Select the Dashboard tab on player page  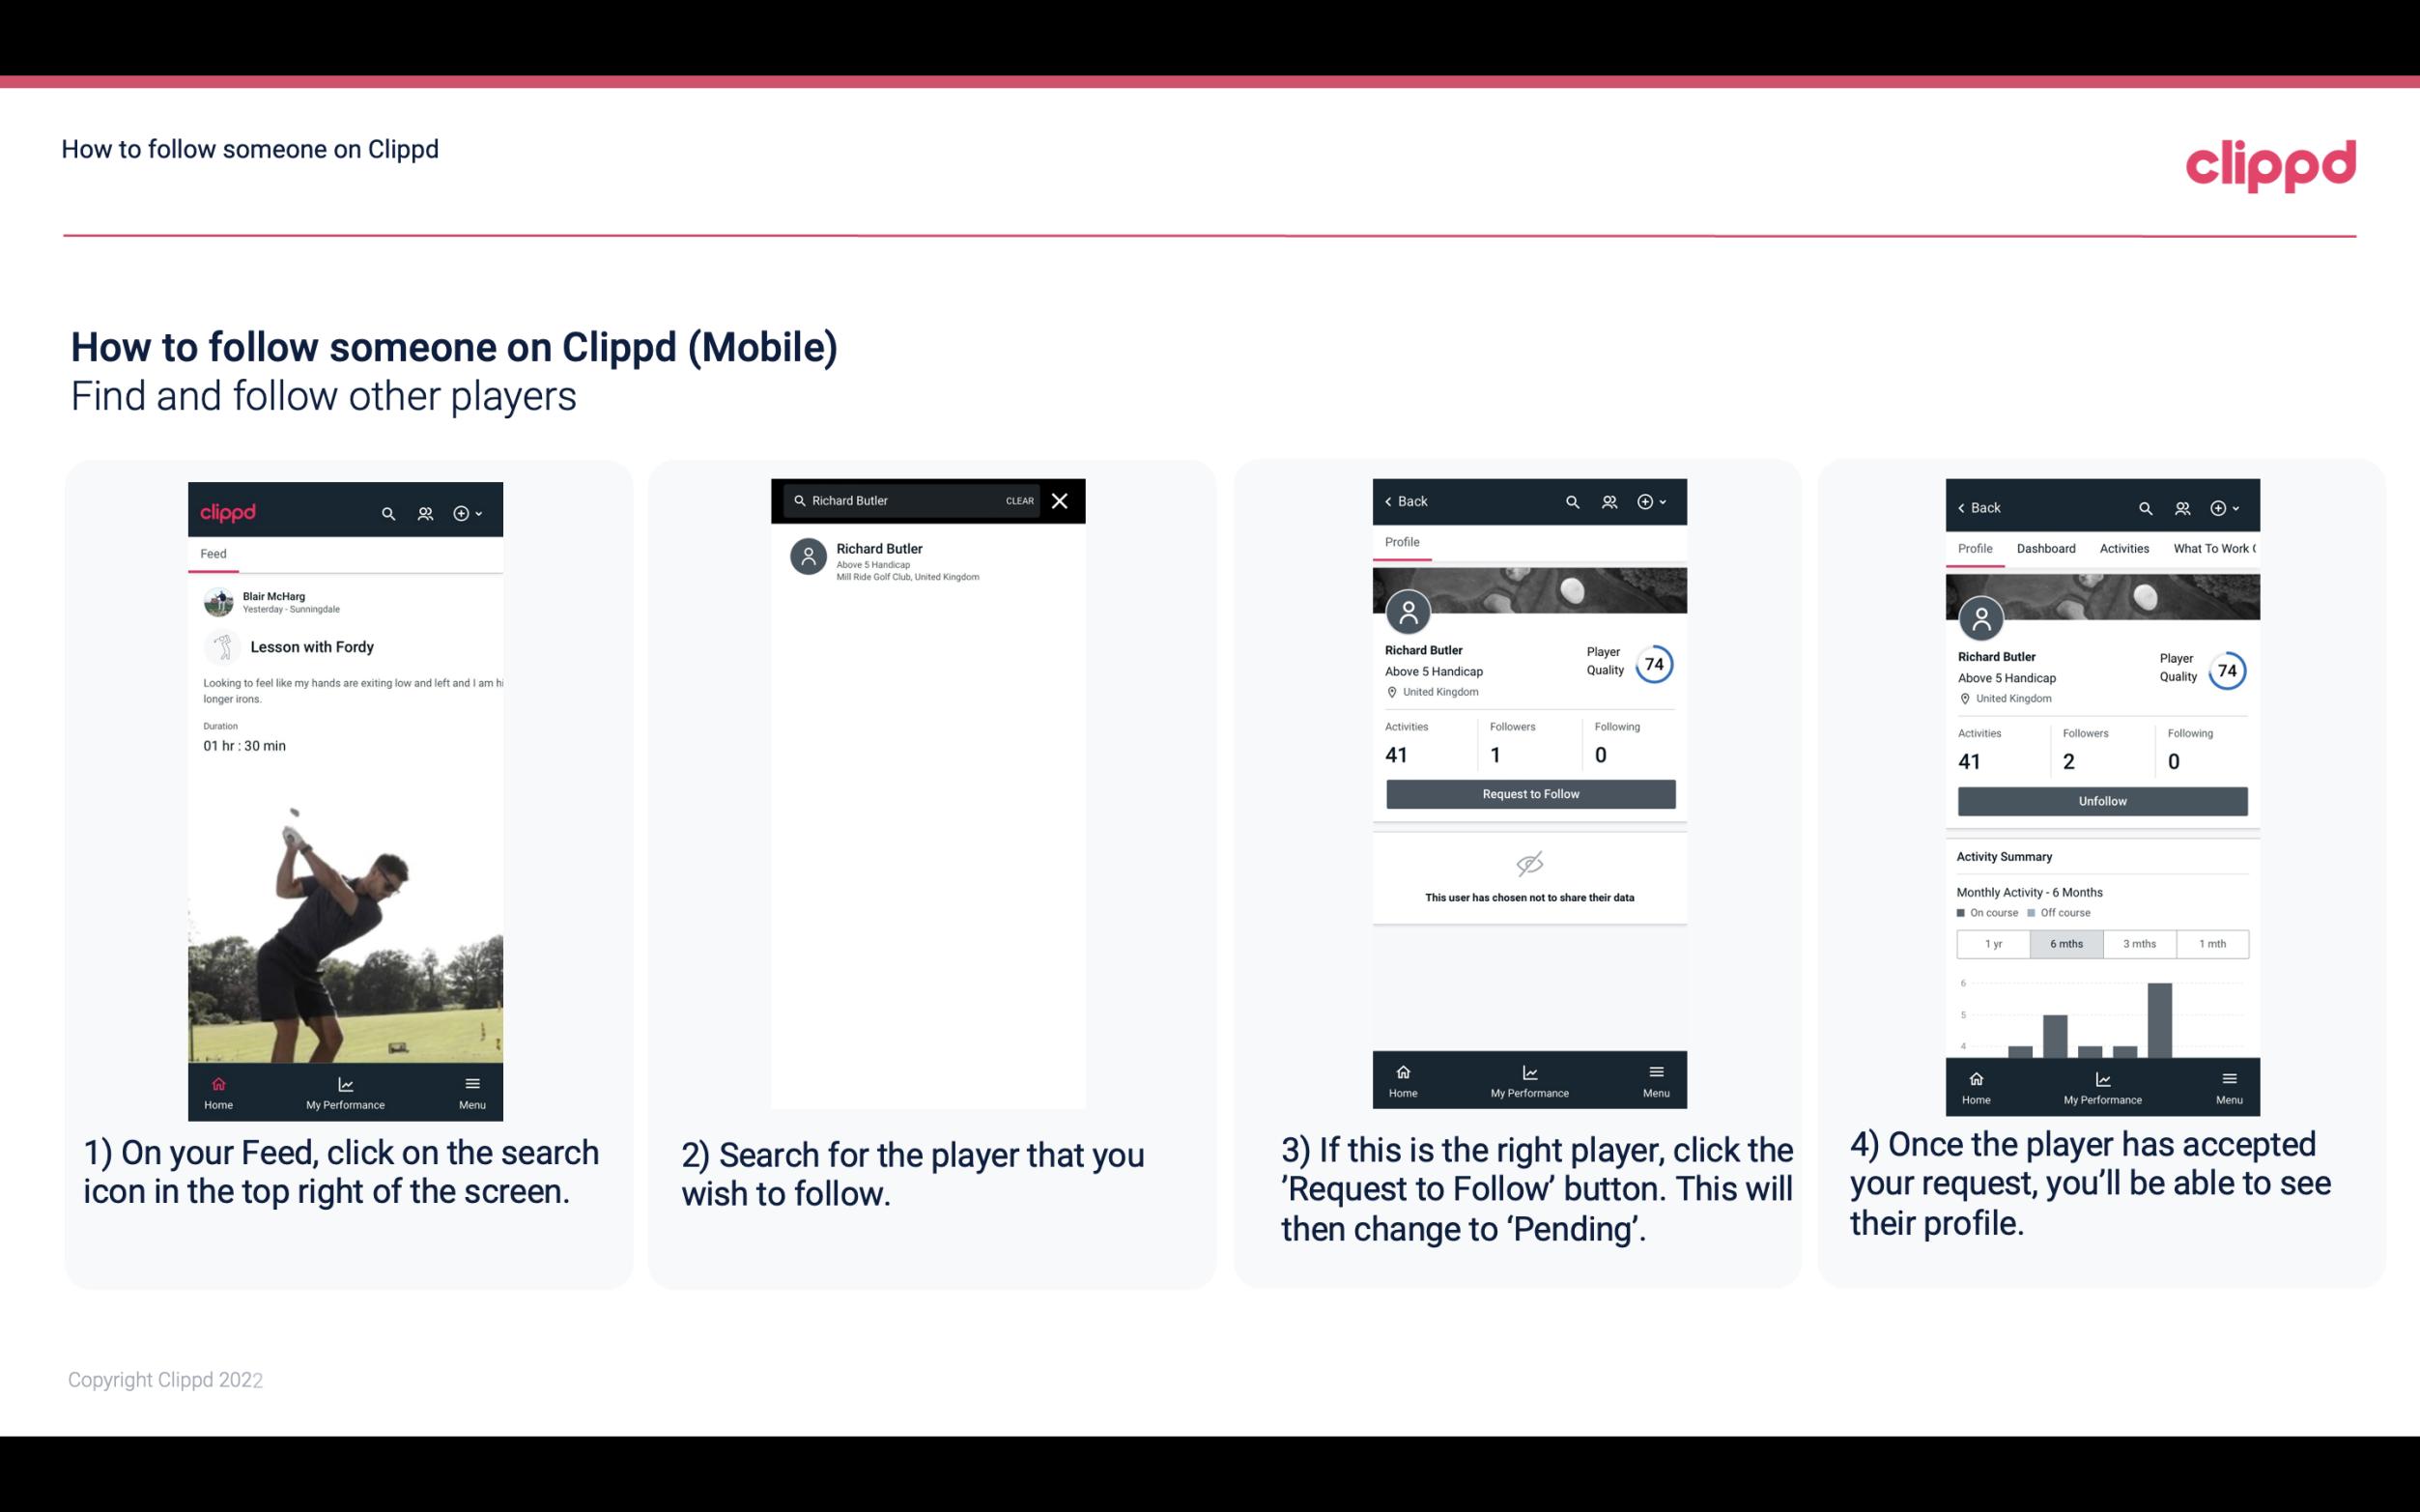coord(2047,549)
